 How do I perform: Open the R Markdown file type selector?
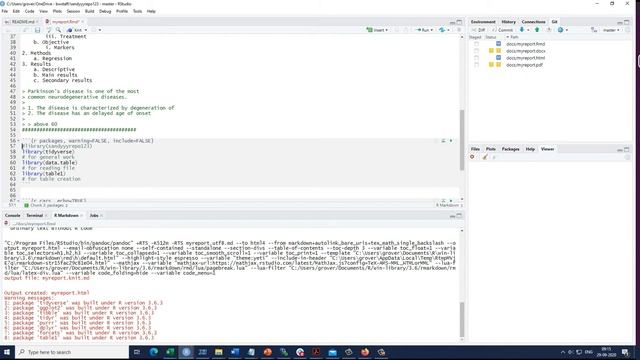click(449, 205)
